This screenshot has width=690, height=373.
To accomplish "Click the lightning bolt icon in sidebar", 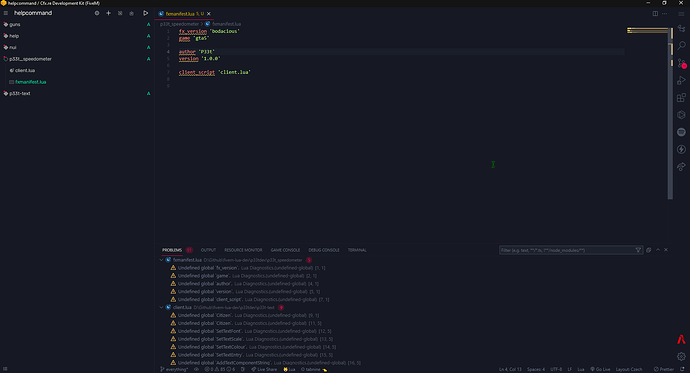I will pyautogui.click(x=681, y=150).
